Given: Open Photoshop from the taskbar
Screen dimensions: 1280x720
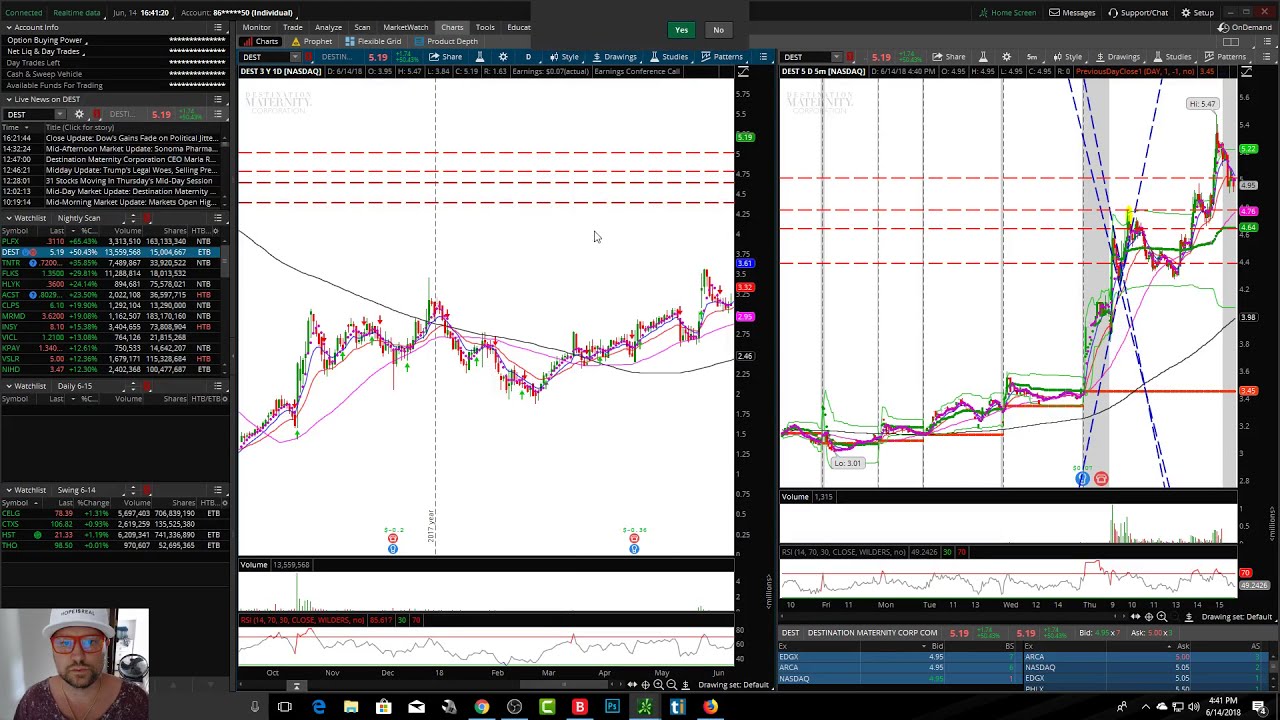Looking at the screenshot, I should click(x=612, y=707).
